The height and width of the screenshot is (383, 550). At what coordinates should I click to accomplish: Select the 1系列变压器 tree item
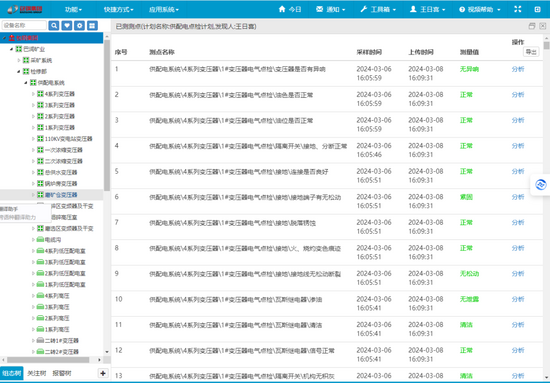(60, 128)
